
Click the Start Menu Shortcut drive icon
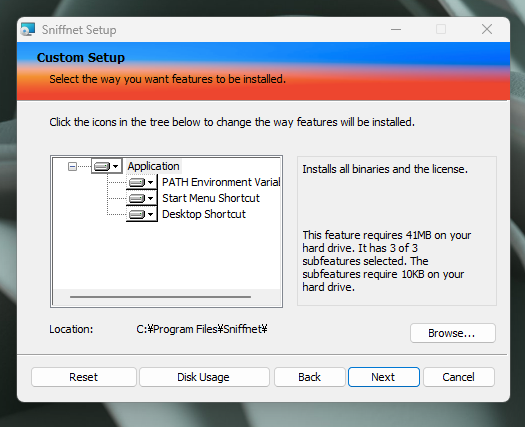coord(137,198)
